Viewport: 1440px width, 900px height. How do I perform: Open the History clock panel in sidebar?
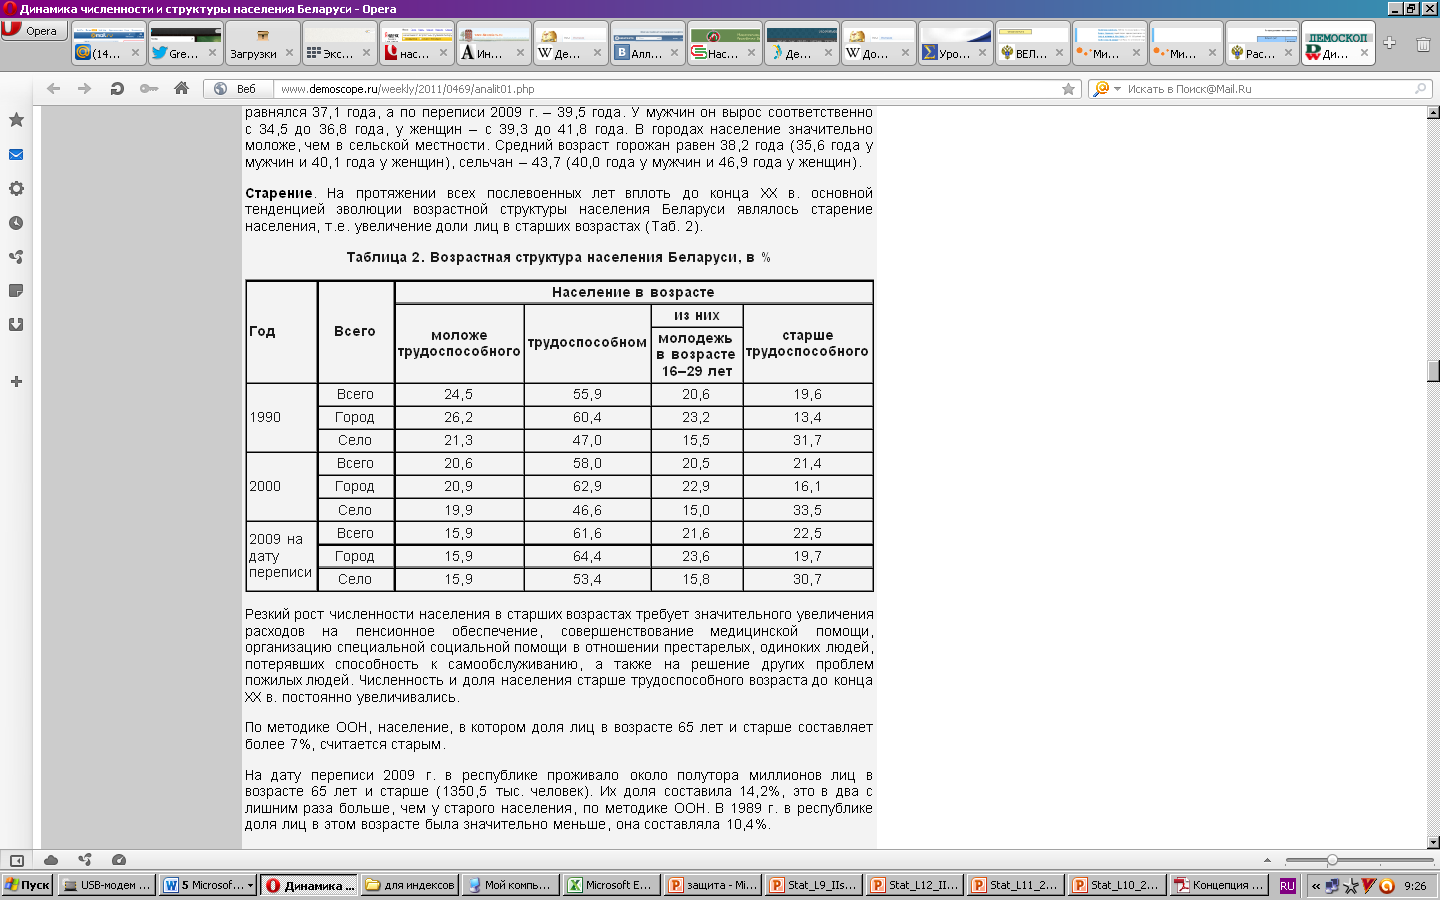point(16,223)
